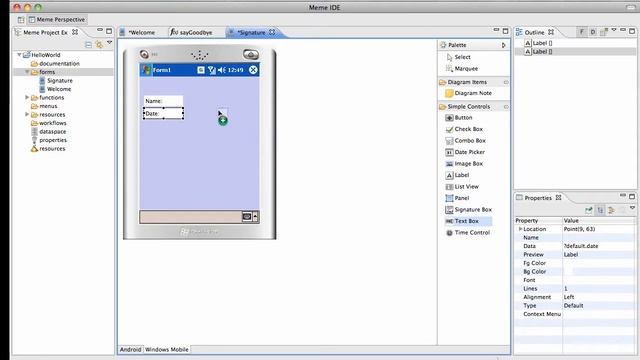Image resolution: width=640 pixels, height=360 pixels.
Task: Edit the Data value ?default.date
Action: click(599, 246)
